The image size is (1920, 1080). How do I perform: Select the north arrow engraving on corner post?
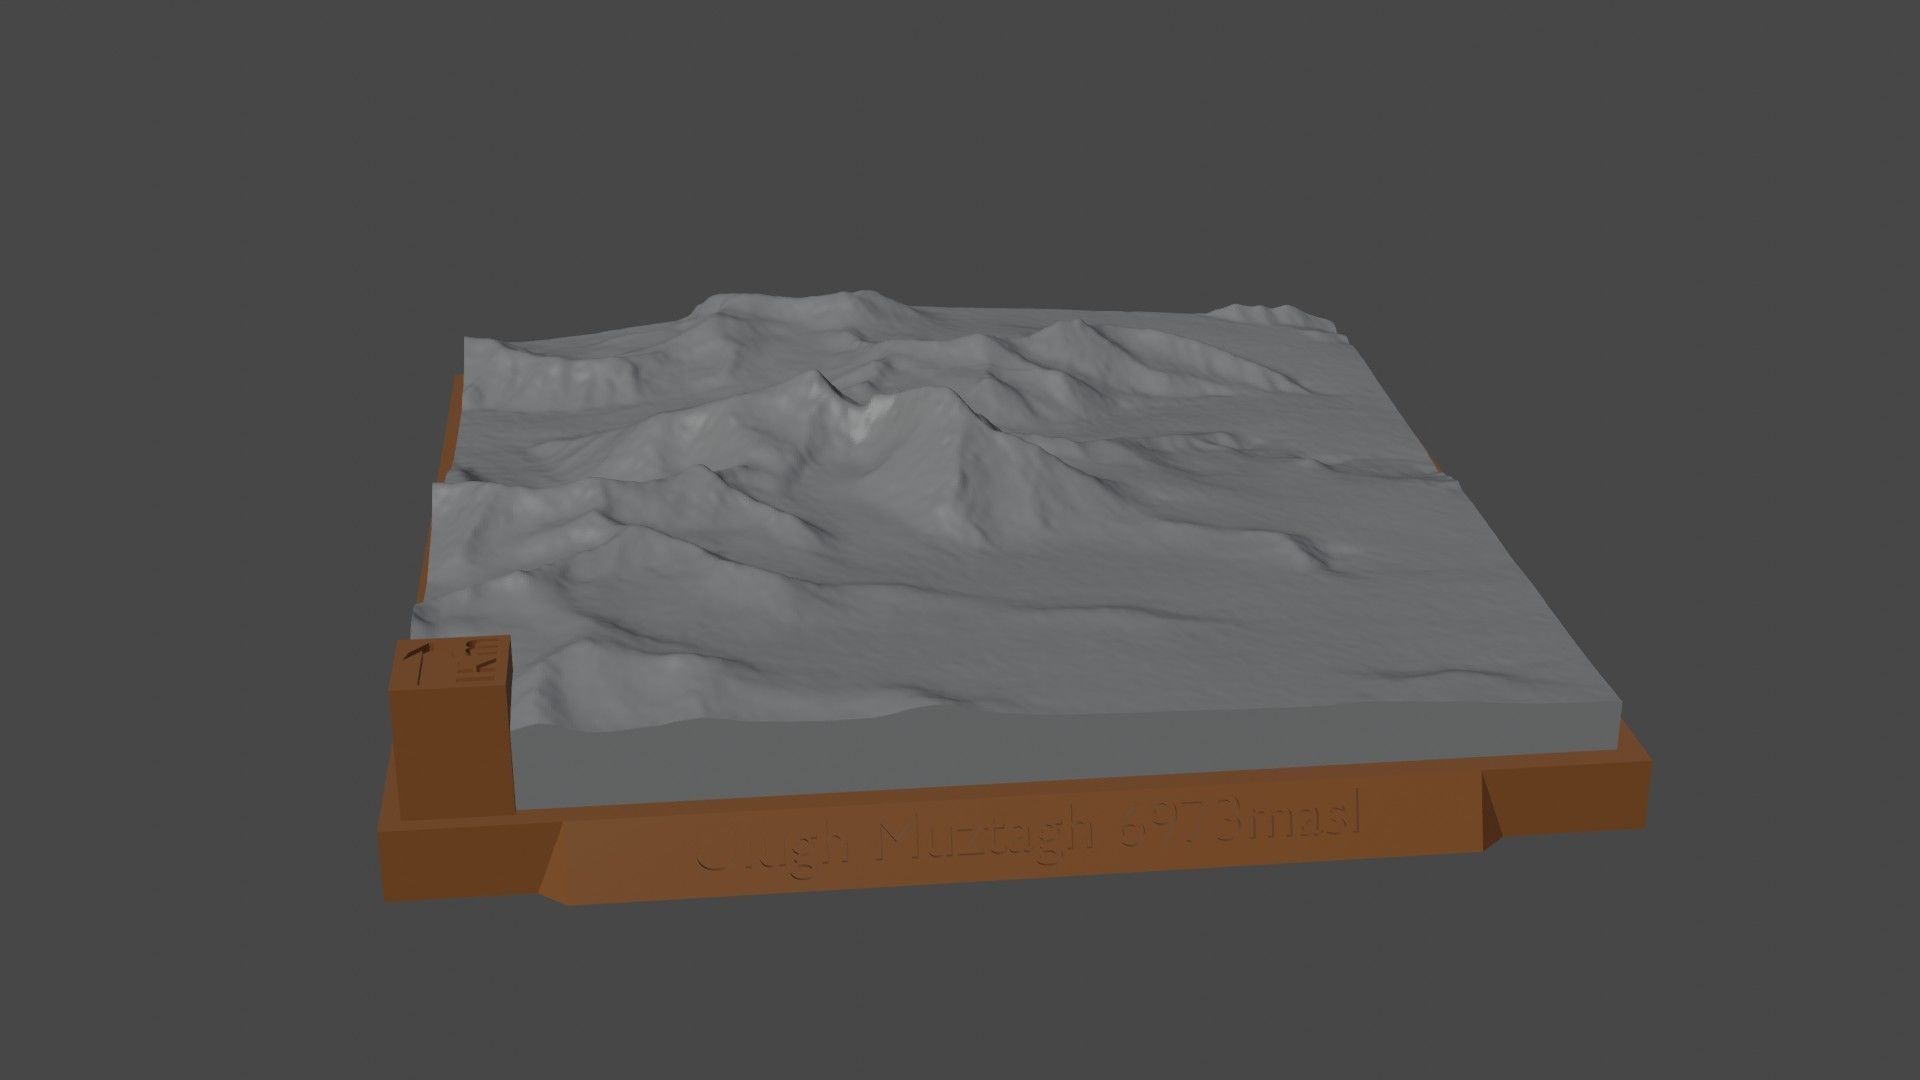419,664
